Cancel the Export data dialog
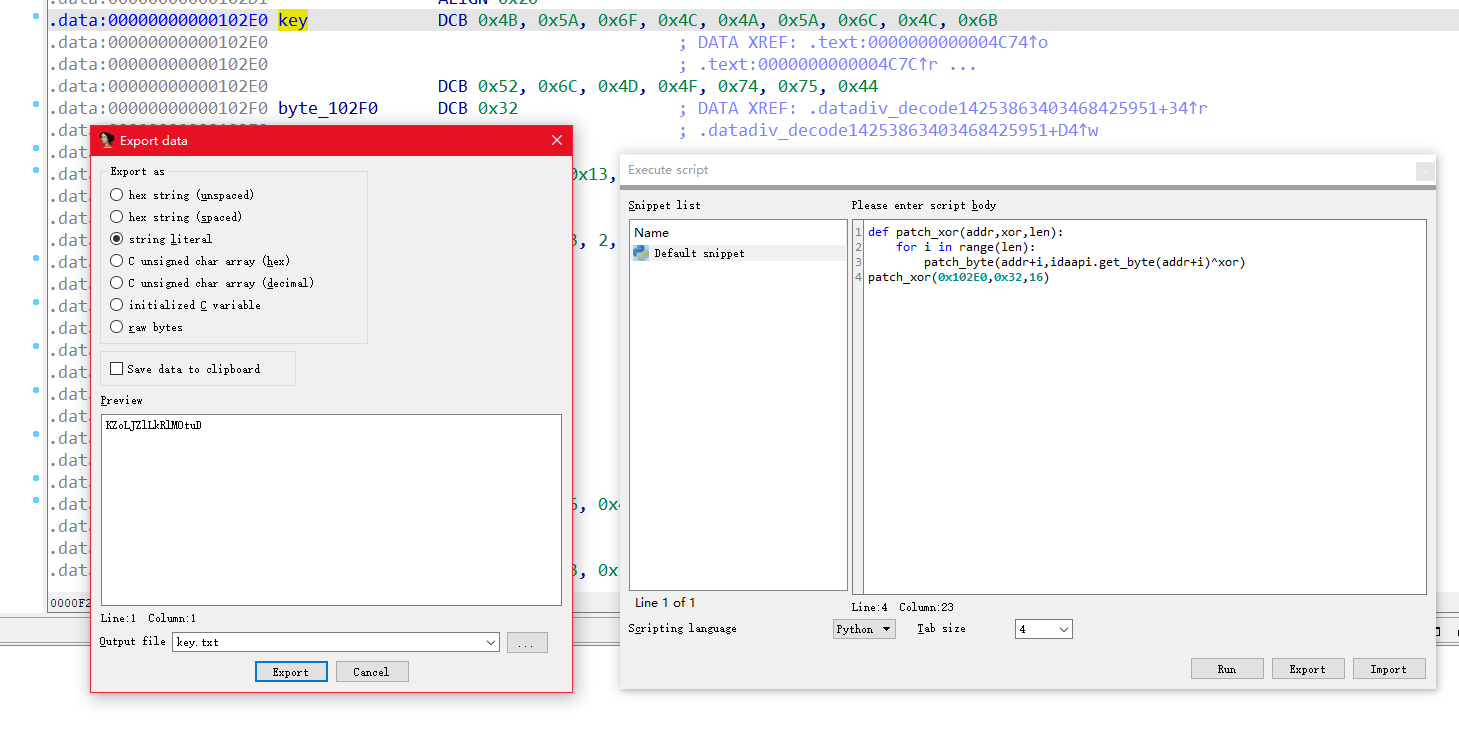 [371, 672]
